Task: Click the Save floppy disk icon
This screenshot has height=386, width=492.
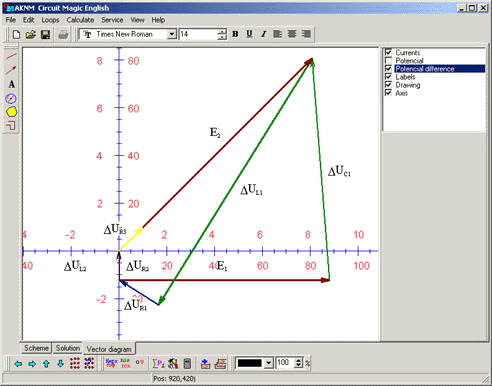Action: click(x=45, y=34)
